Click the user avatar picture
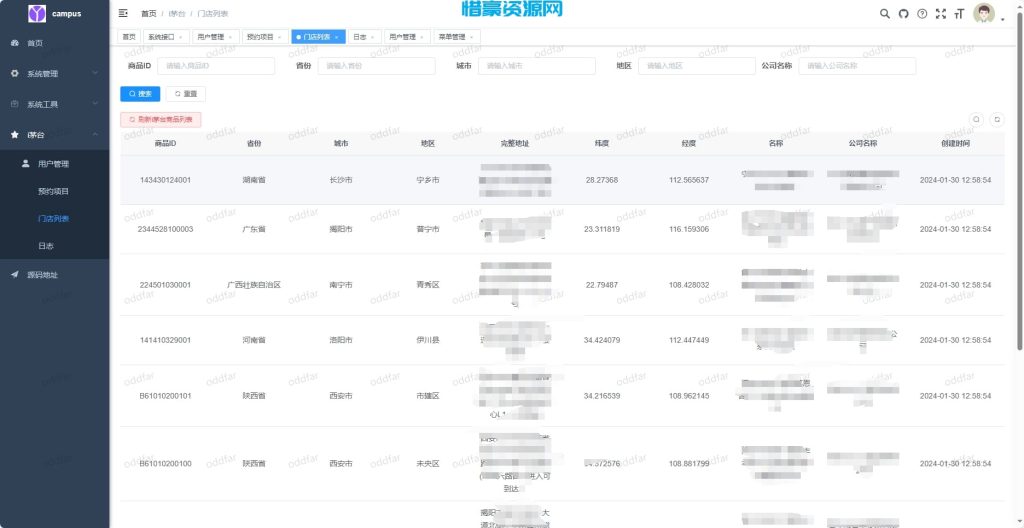 (984, 14)
